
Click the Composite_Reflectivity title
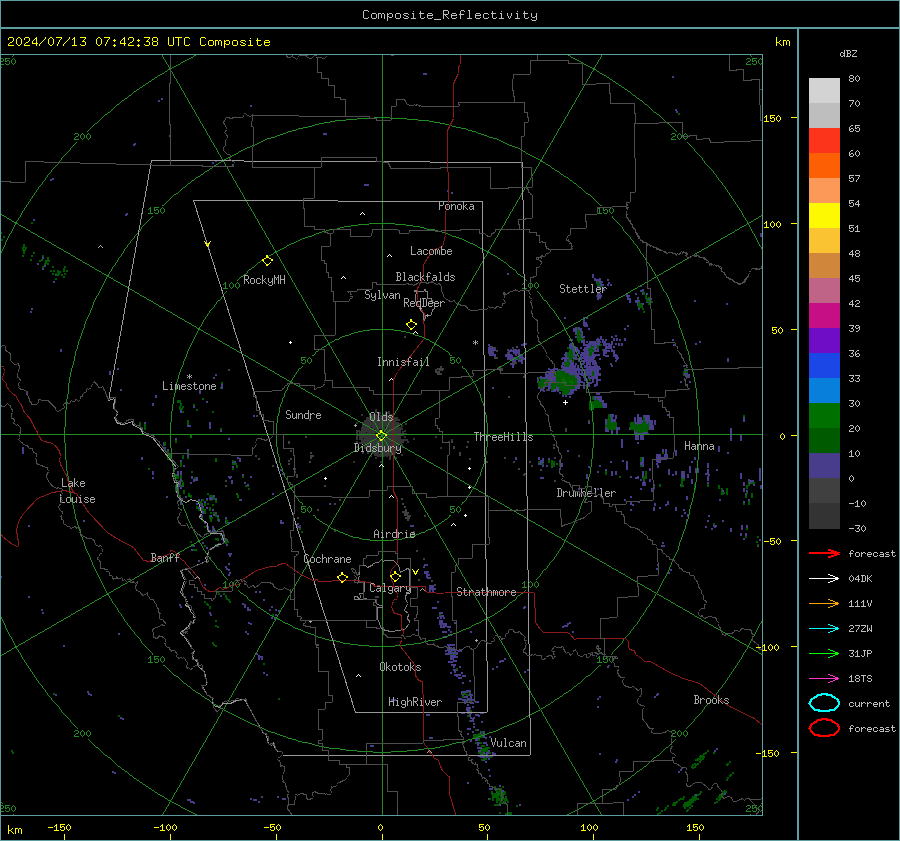(x=450, y=15)
